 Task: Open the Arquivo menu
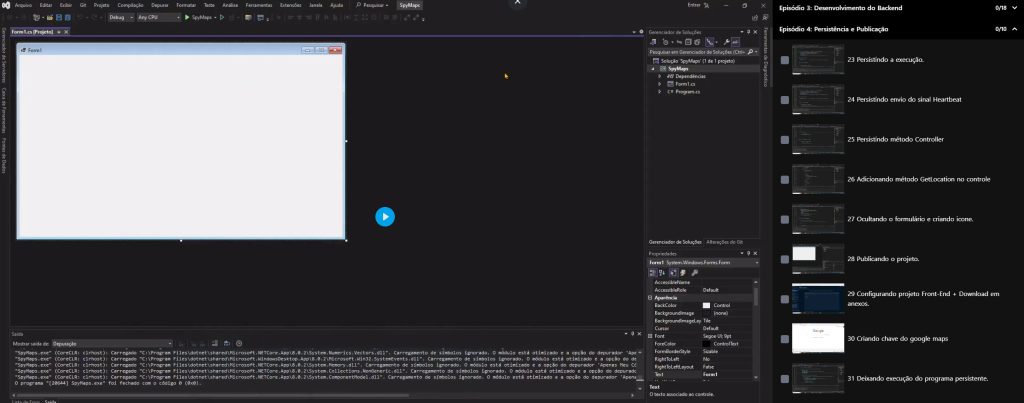pyautogui.click(x=23, y=5)
